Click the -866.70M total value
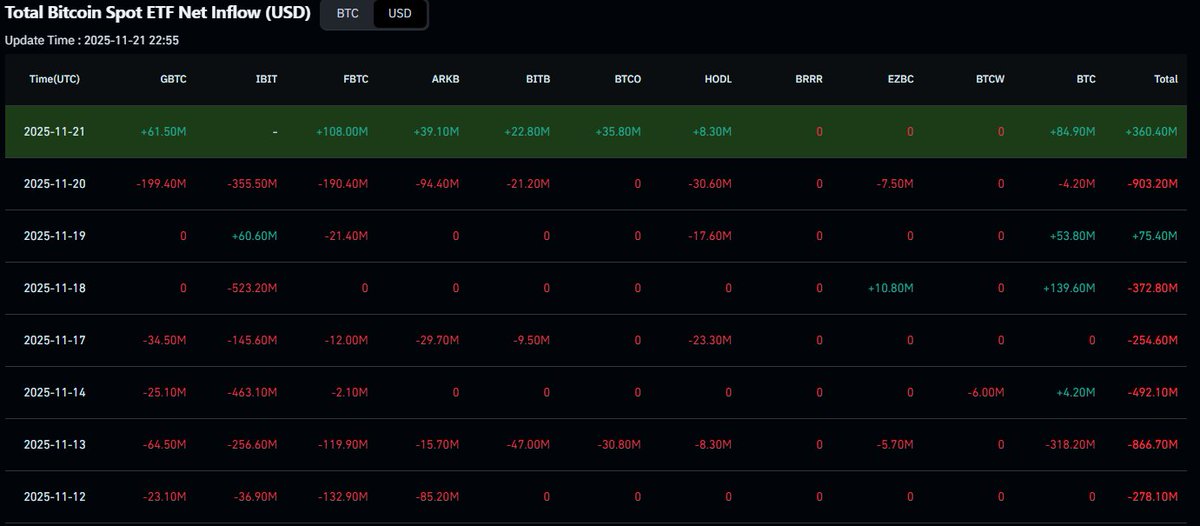The image size is (1200, 526). (1152, 444)
